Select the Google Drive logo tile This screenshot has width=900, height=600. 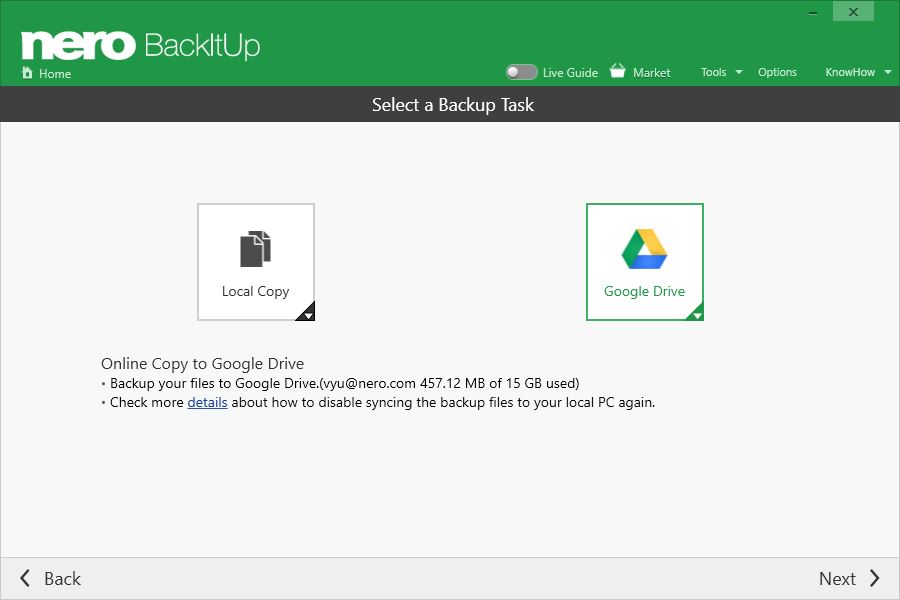click(x=645, y=261)
